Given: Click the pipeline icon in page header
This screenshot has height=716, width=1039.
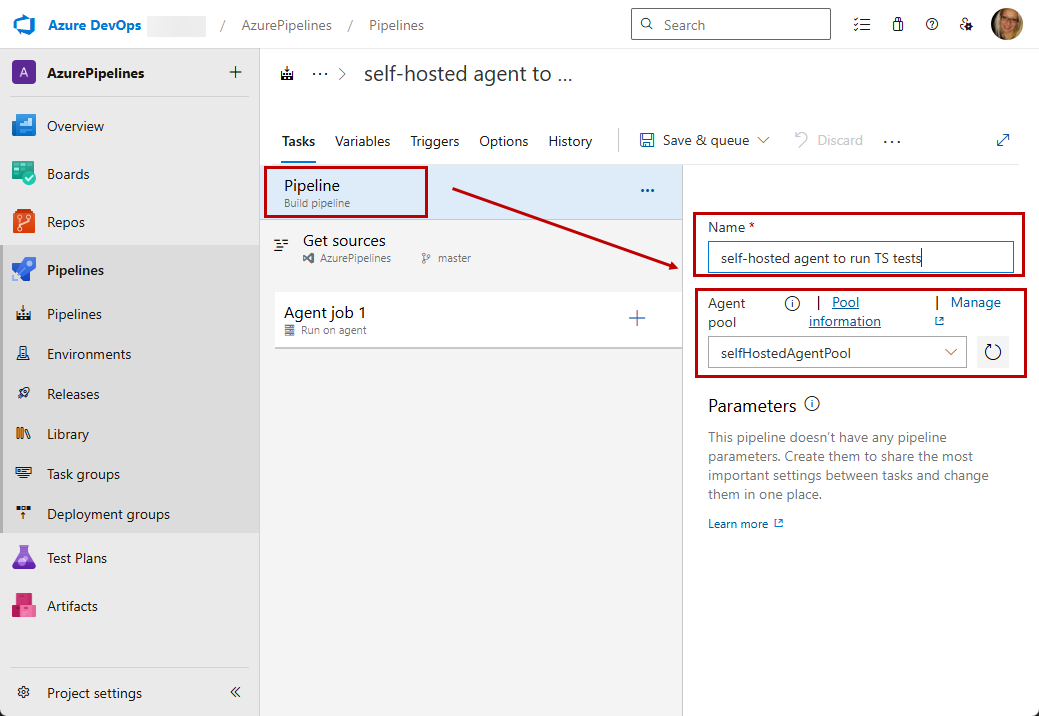Looking at the screenshot, I should [x=287, y=74].
